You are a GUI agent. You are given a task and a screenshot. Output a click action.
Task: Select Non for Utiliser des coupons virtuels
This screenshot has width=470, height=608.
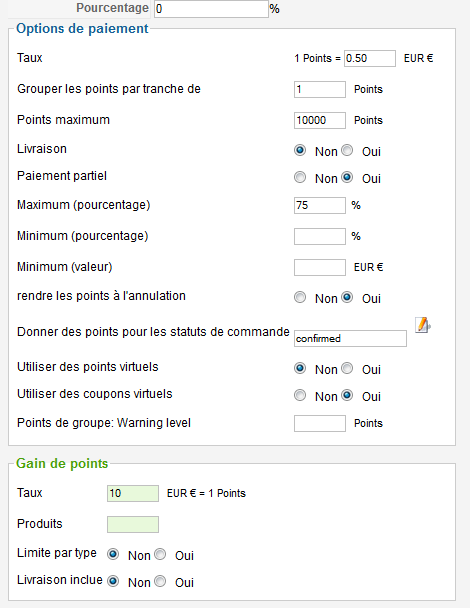pos(300,395)
